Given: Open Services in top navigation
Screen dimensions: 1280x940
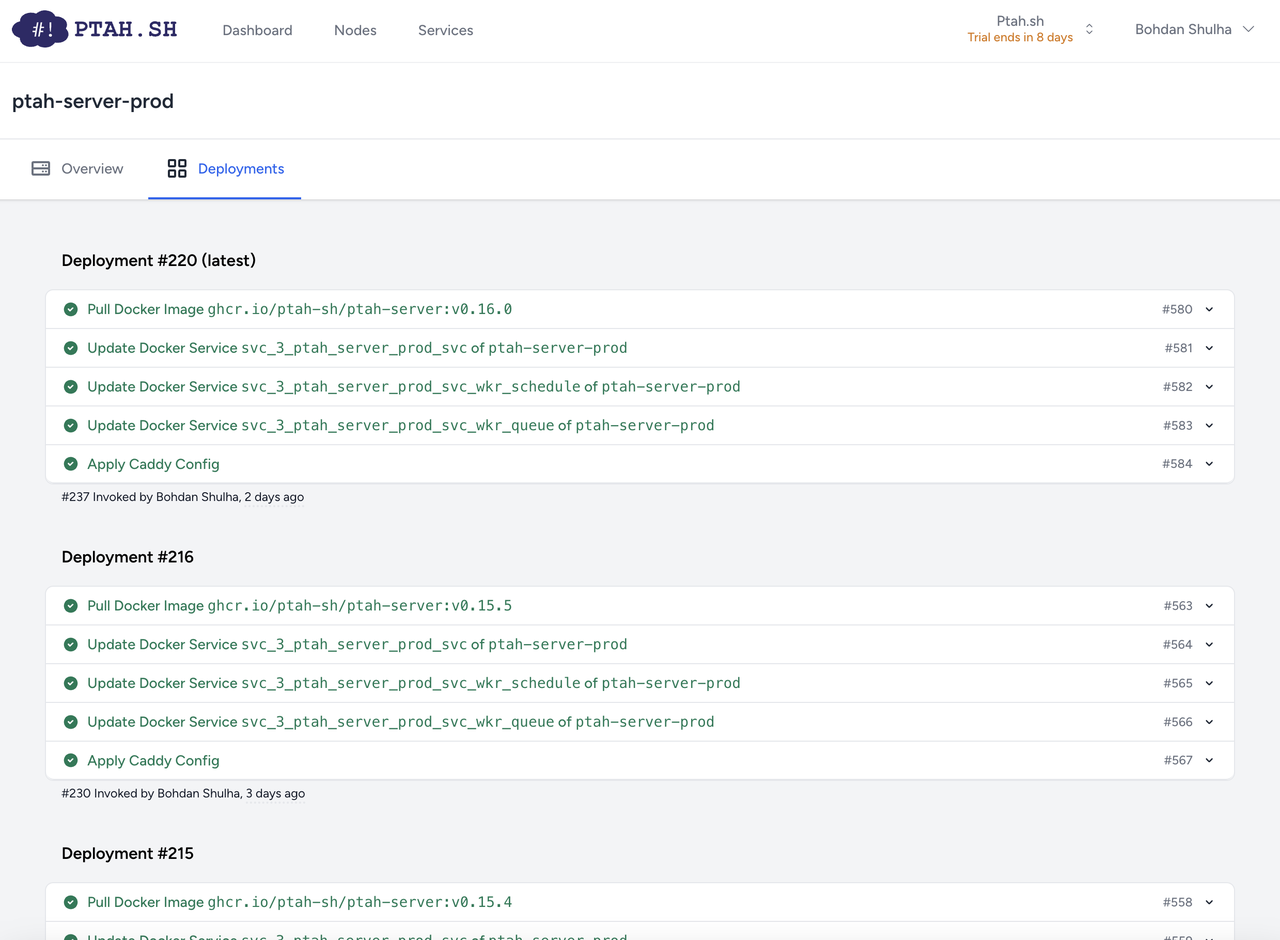Looking at the screenshot, I should click(x=446, y=30).
